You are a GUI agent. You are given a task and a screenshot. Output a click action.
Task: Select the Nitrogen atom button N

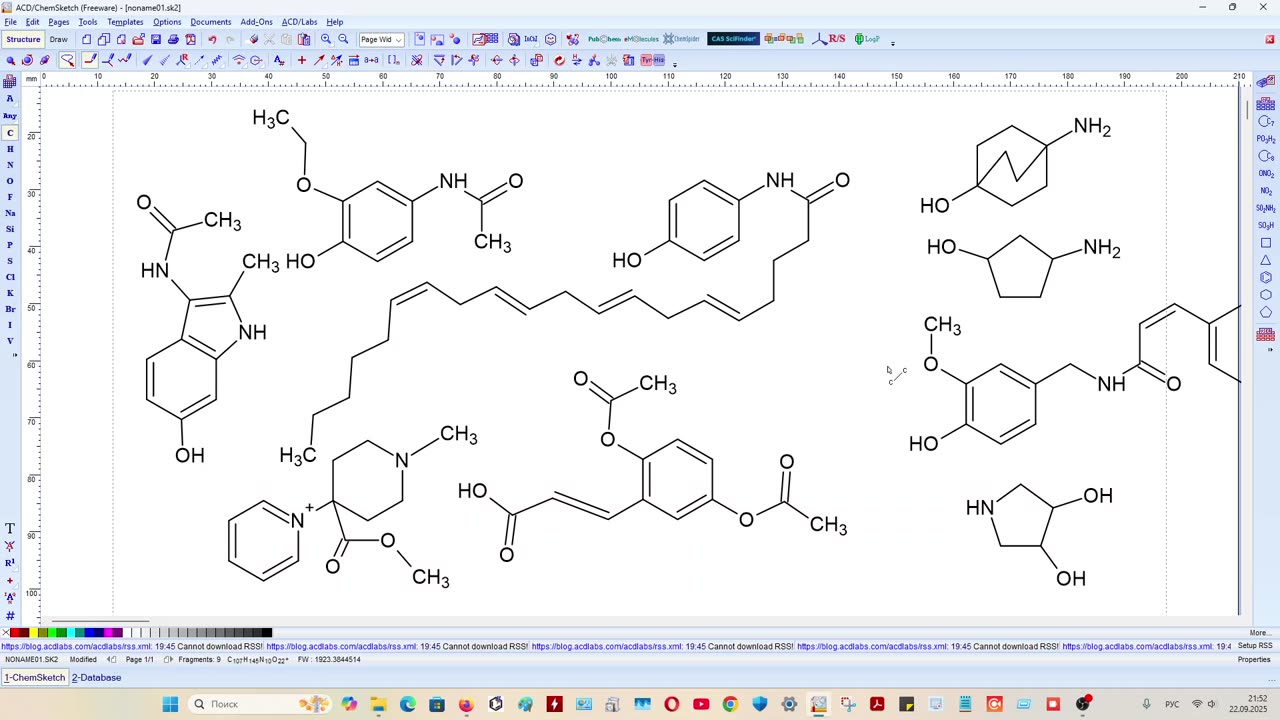point(10,165)
